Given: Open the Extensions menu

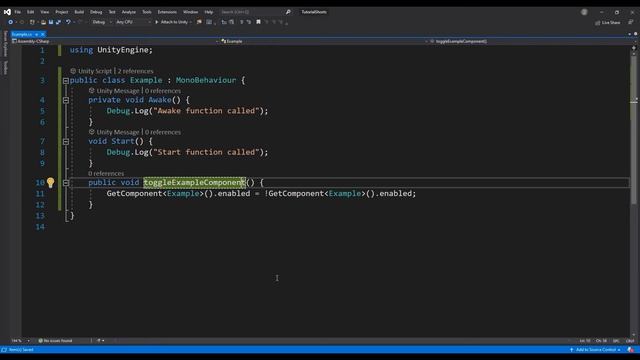Looking at the screenshot, I should pos(167,12).
